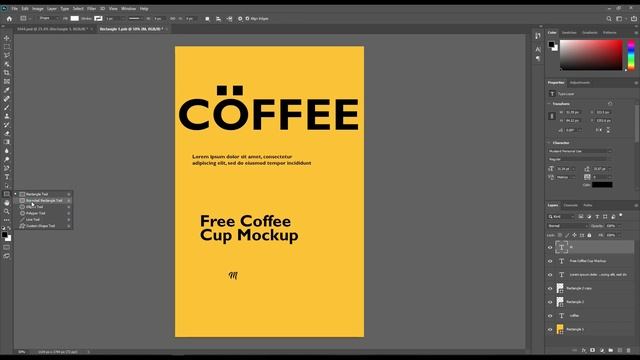Select the Gradient tool
Screen dimensions: 640x360
pyautogui.click(x=7, y=142)
